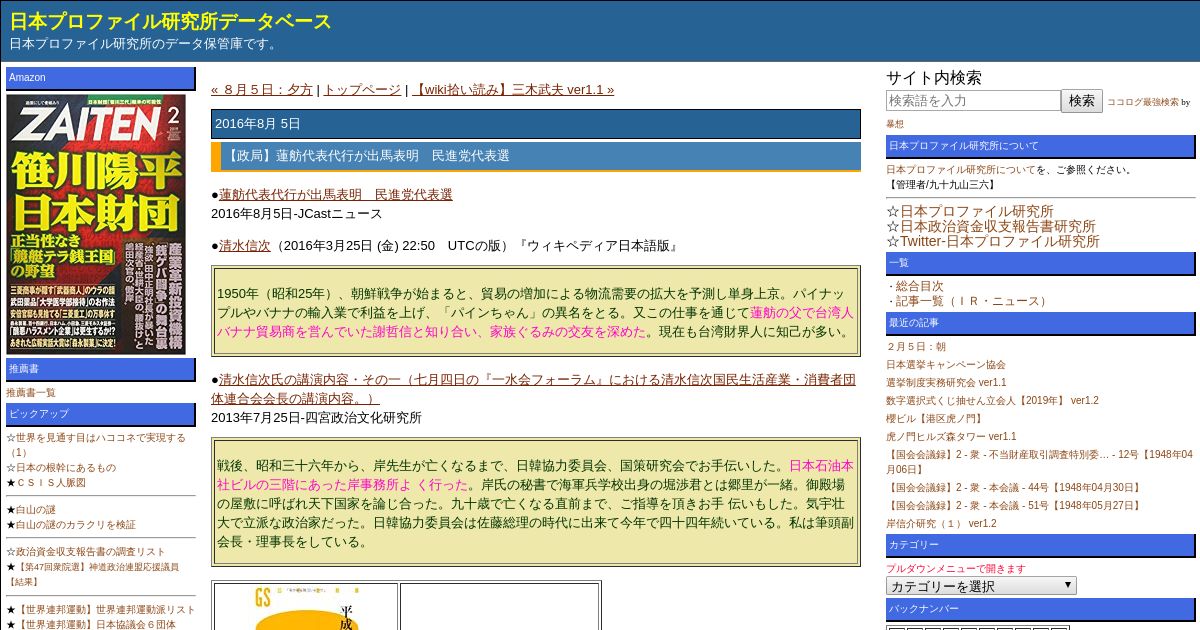Image resolution: width=1200 pixels, height=630 pixels.
Task: Click the バックナンバー sidebar heading
Action: (1040, 609)
